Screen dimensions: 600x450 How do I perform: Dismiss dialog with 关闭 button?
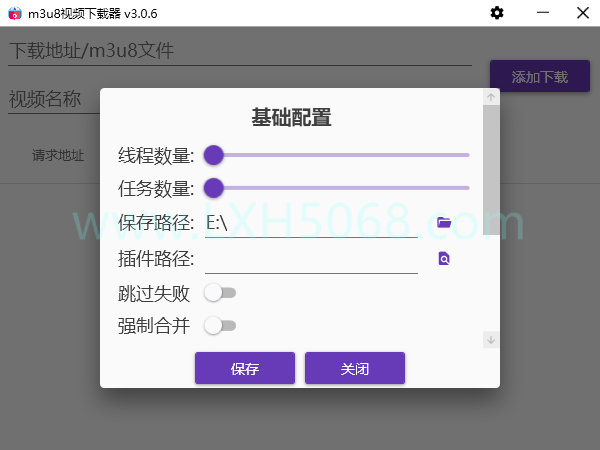[355, 368]
